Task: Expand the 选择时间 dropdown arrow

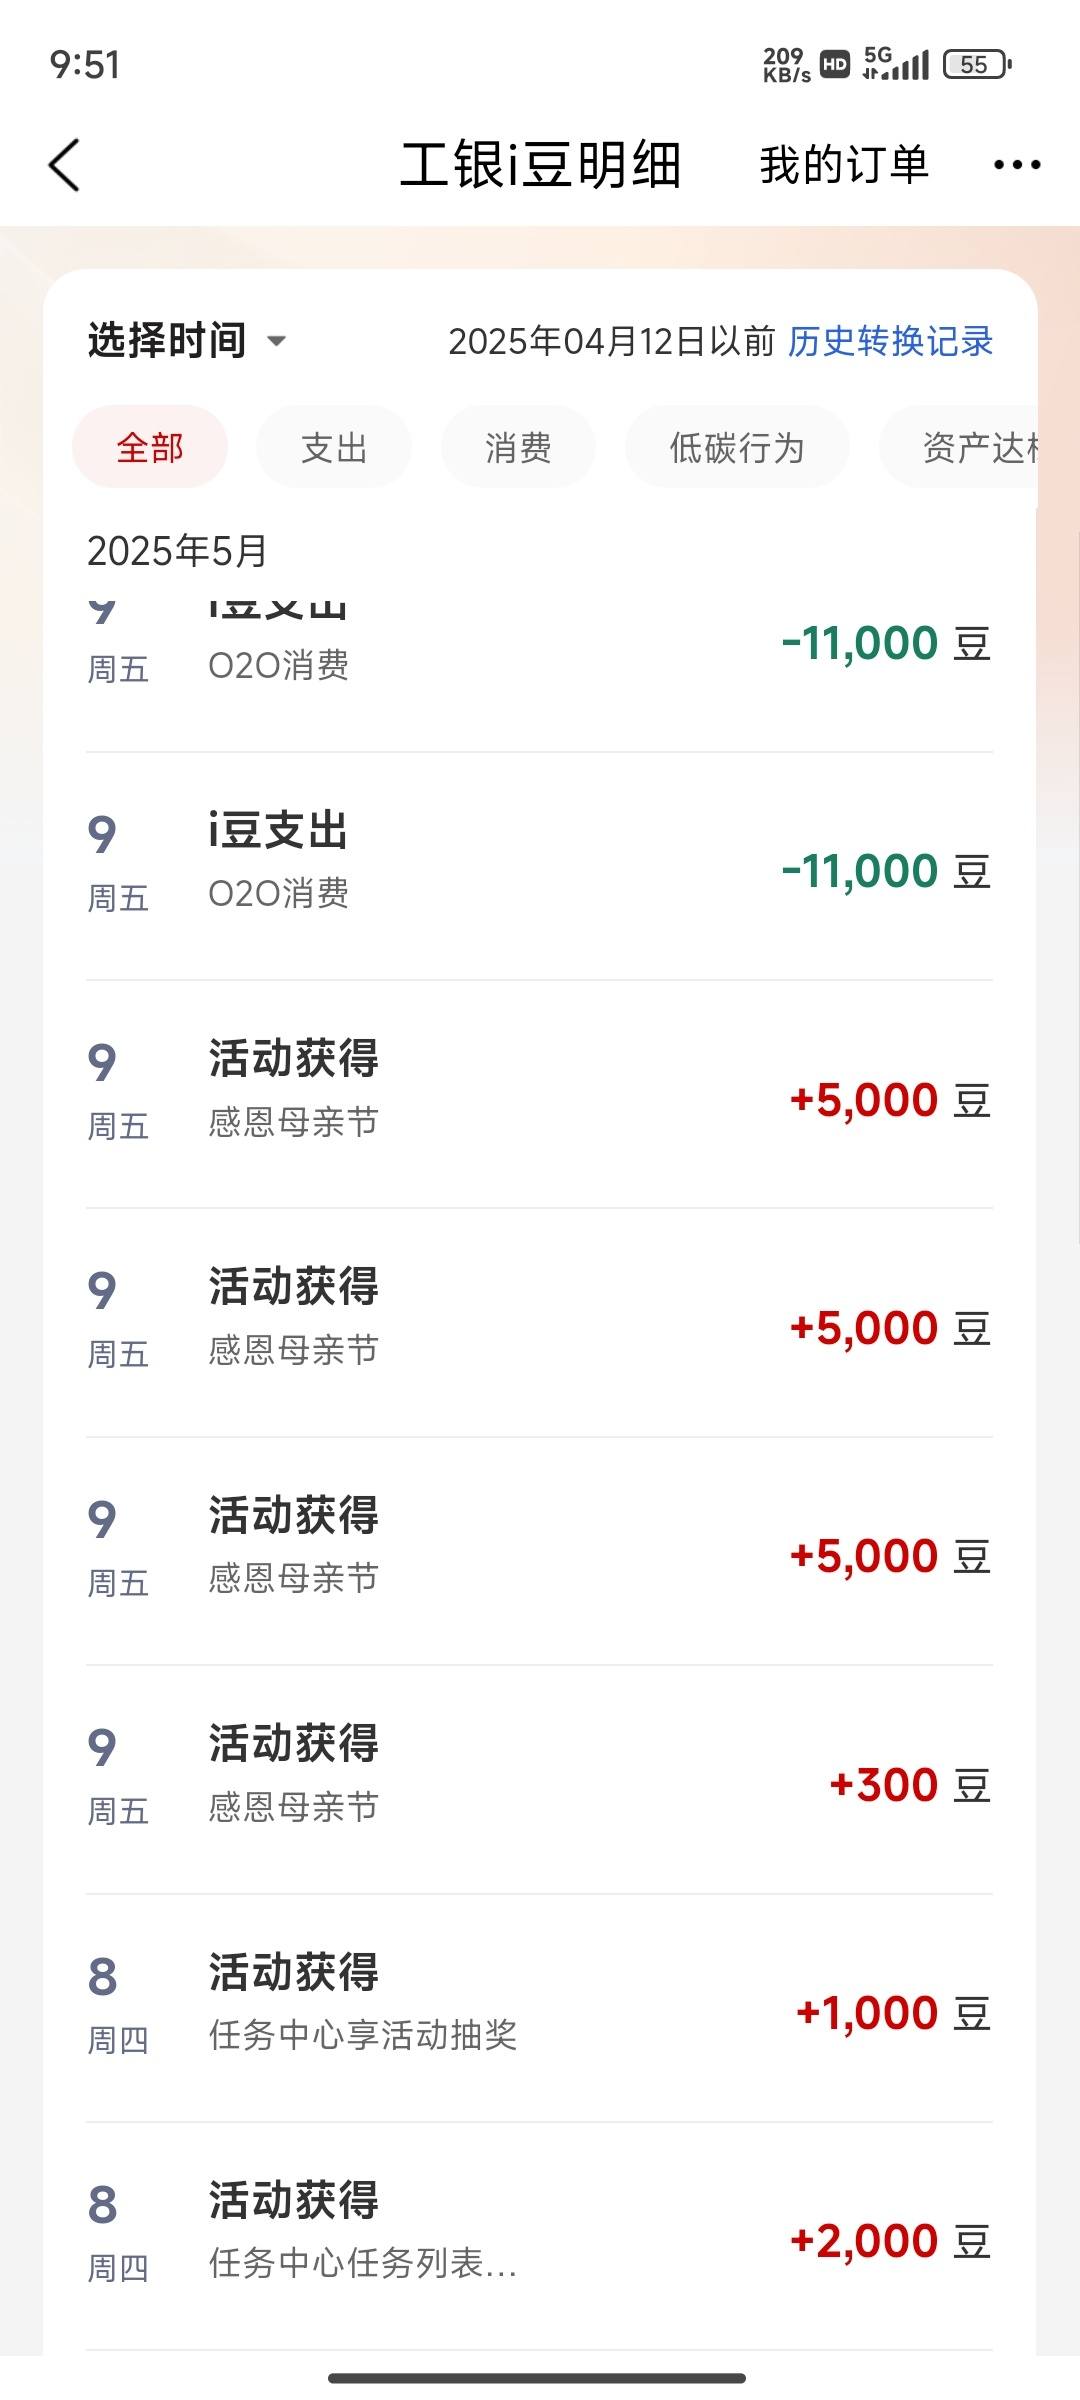Action: [277, 341]
